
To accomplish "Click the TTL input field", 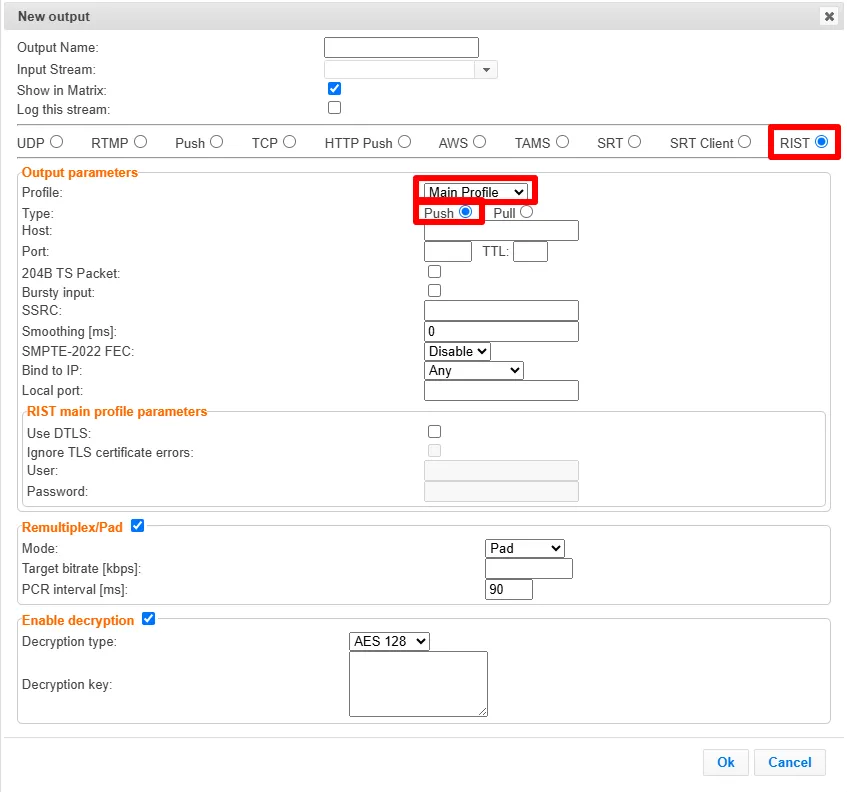I will tap(530, 252).
